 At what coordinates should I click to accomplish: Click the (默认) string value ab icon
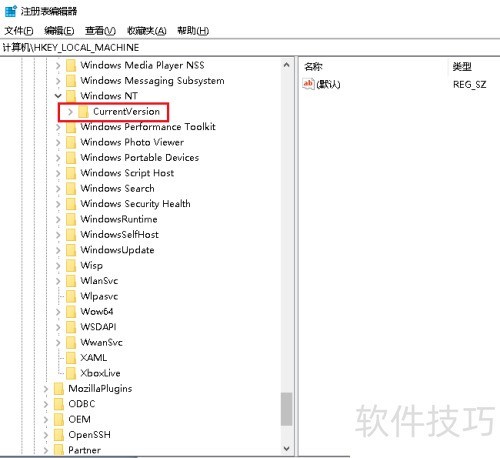tap(308, 84)
